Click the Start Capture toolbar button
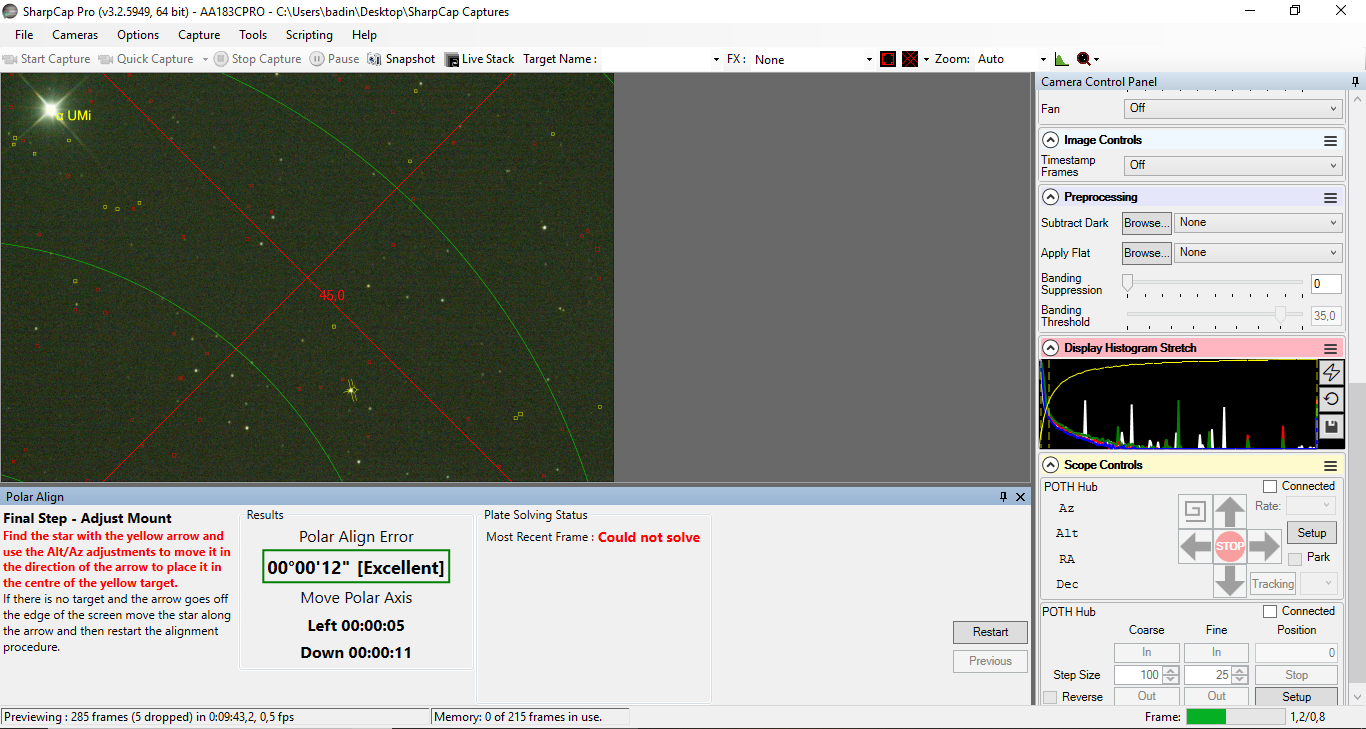This screenshot has width=1366, height=729. 47,59
